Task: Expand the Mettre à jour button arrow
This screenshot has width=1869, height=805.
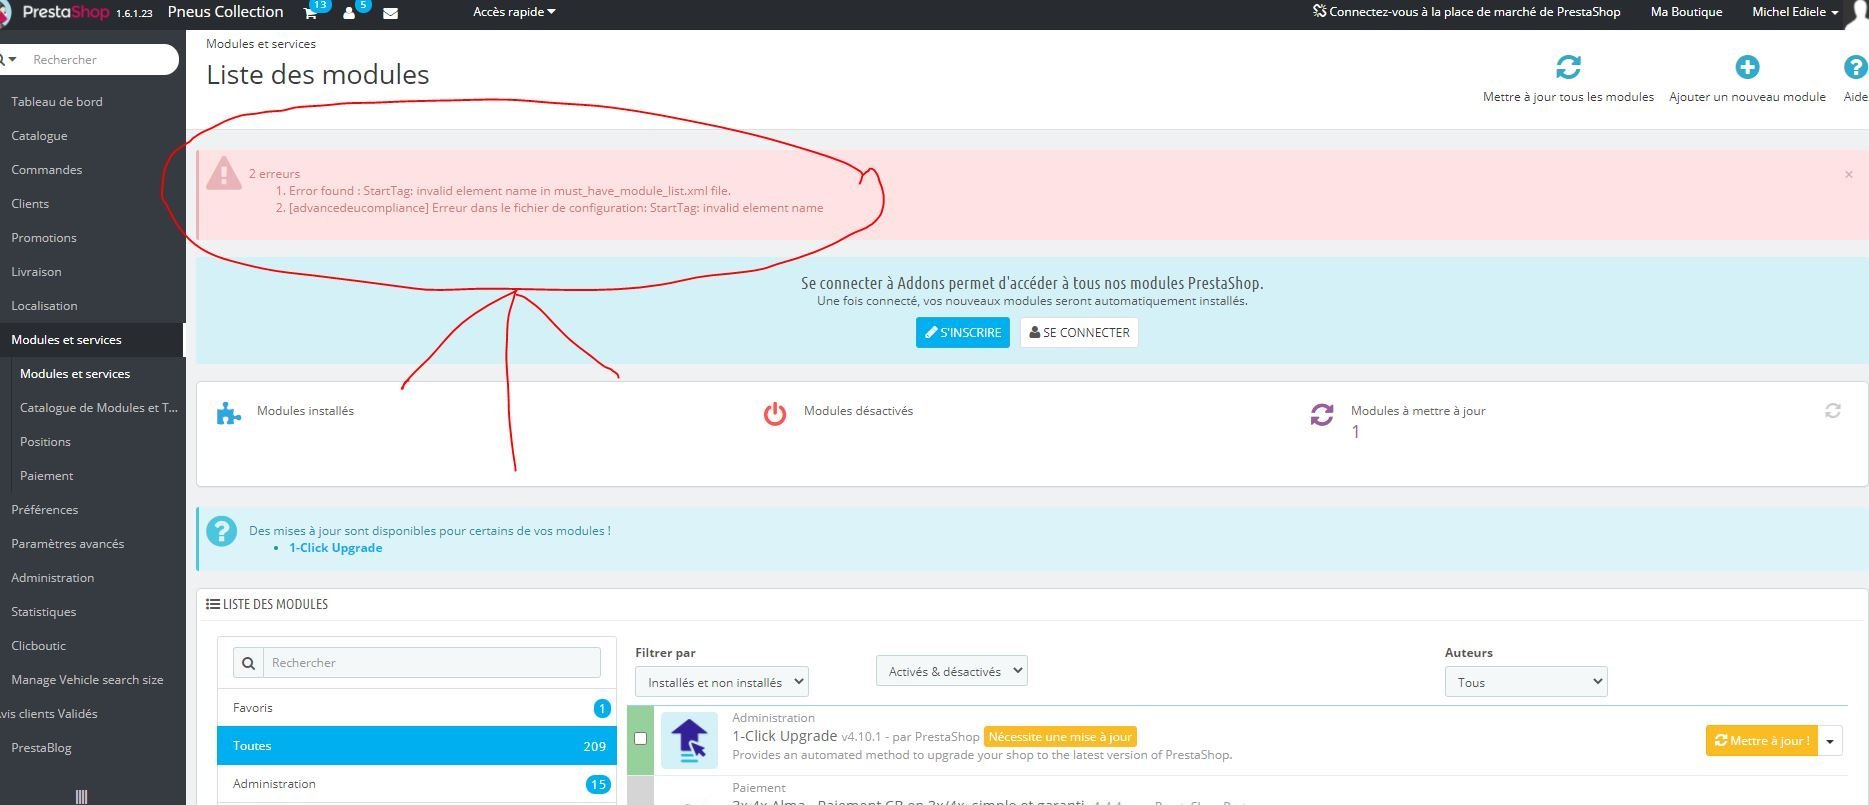Action: [x=1830, y=741]
